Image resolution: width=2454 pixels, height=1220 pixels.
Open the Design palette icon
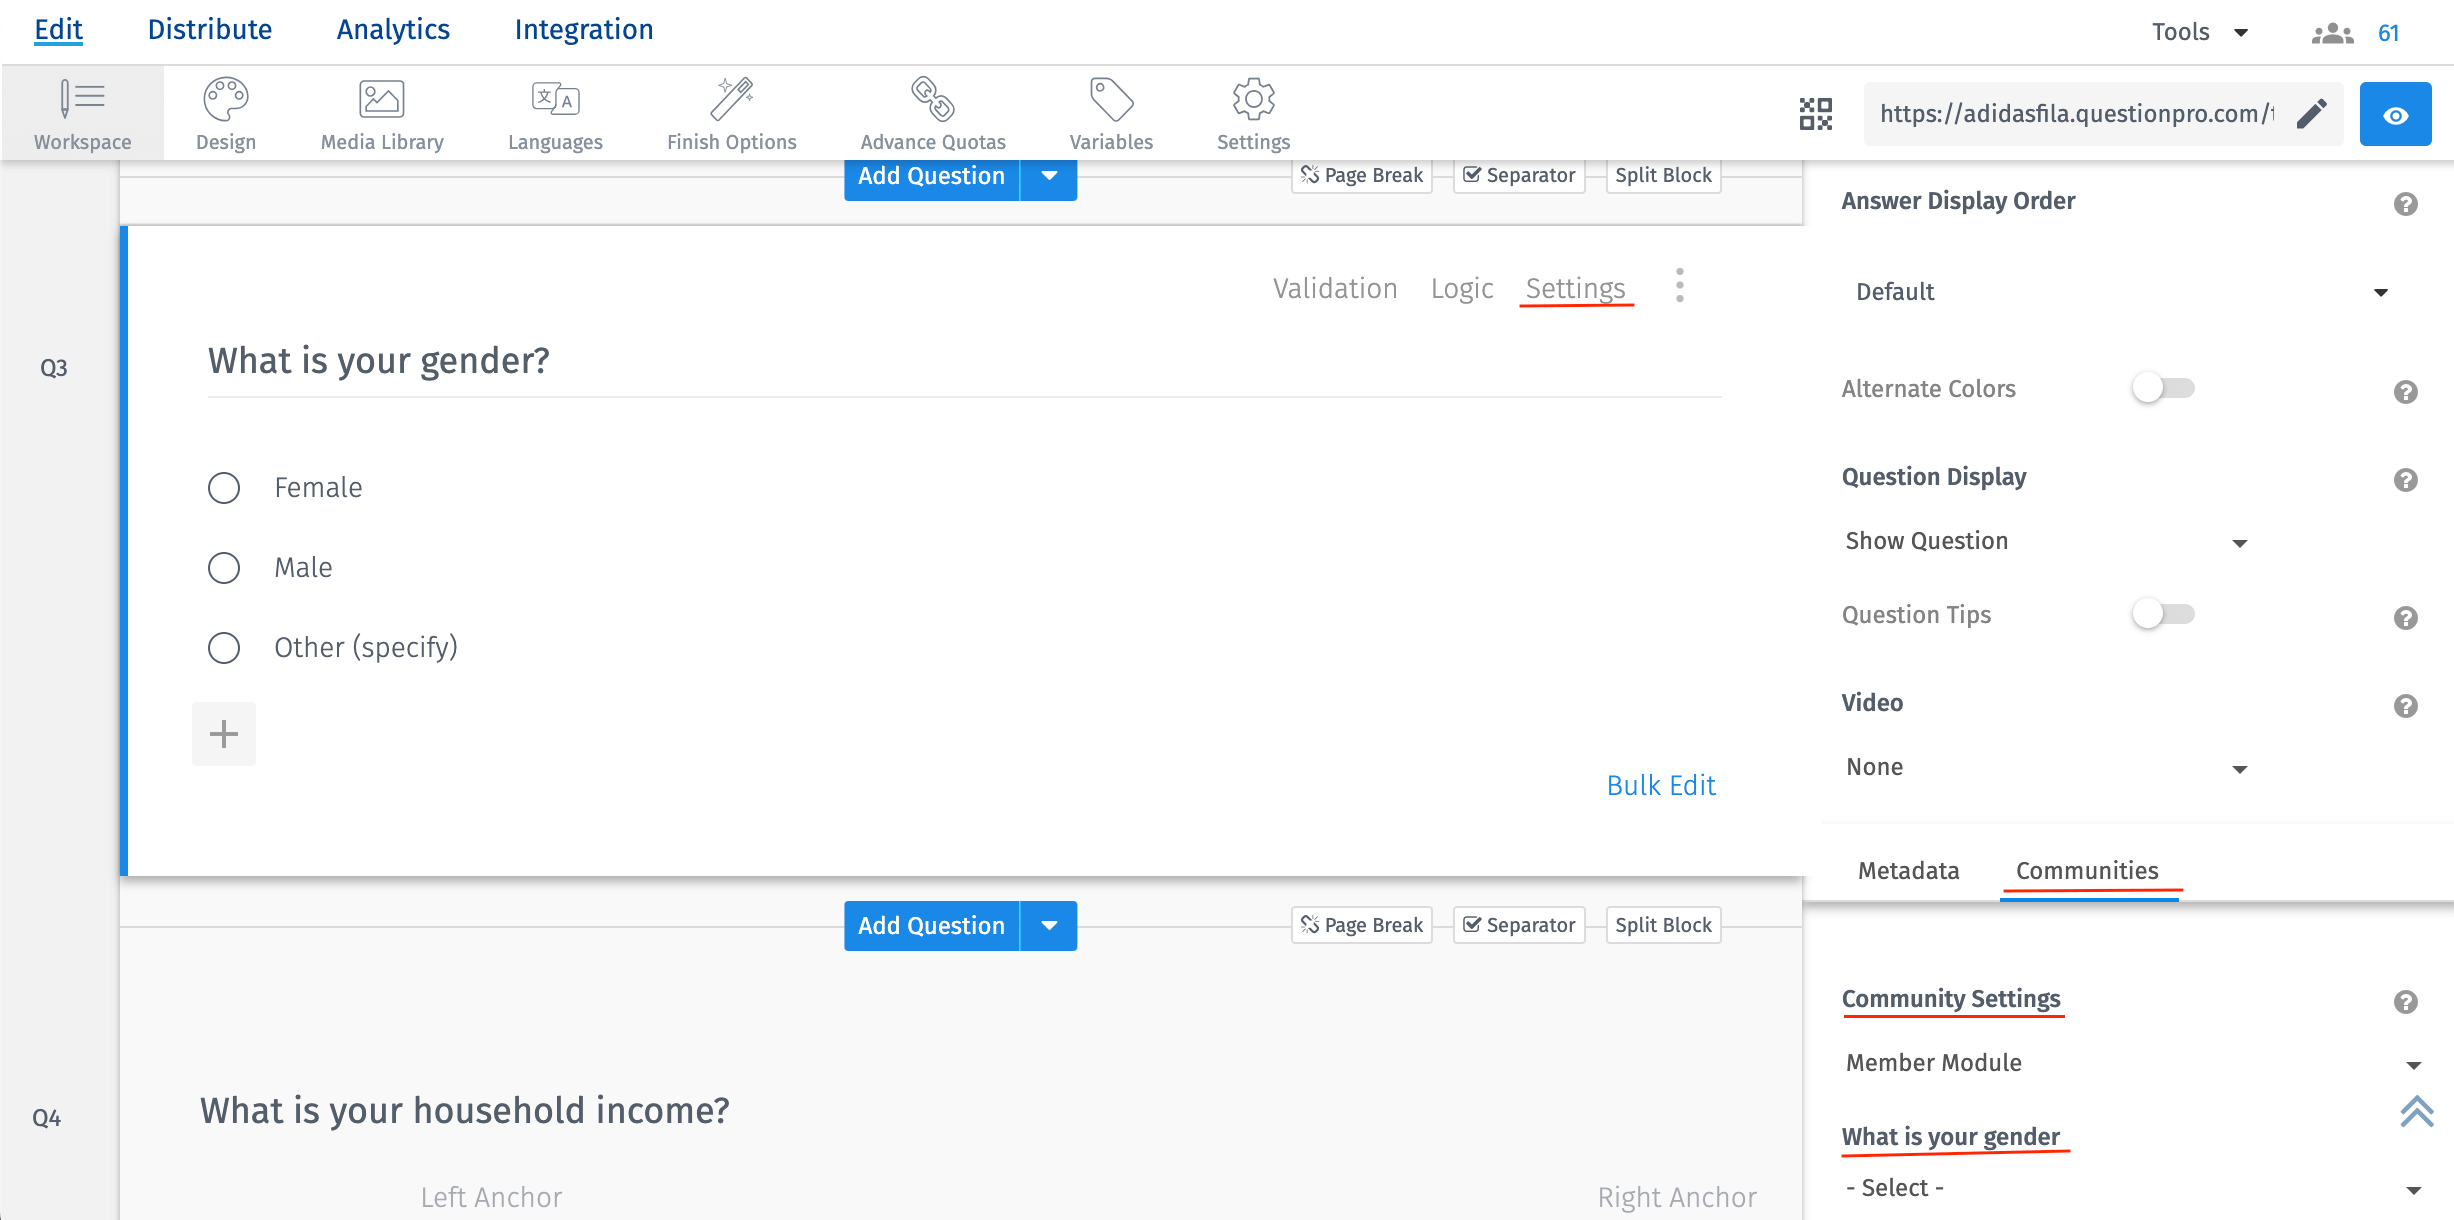(226, 100)
